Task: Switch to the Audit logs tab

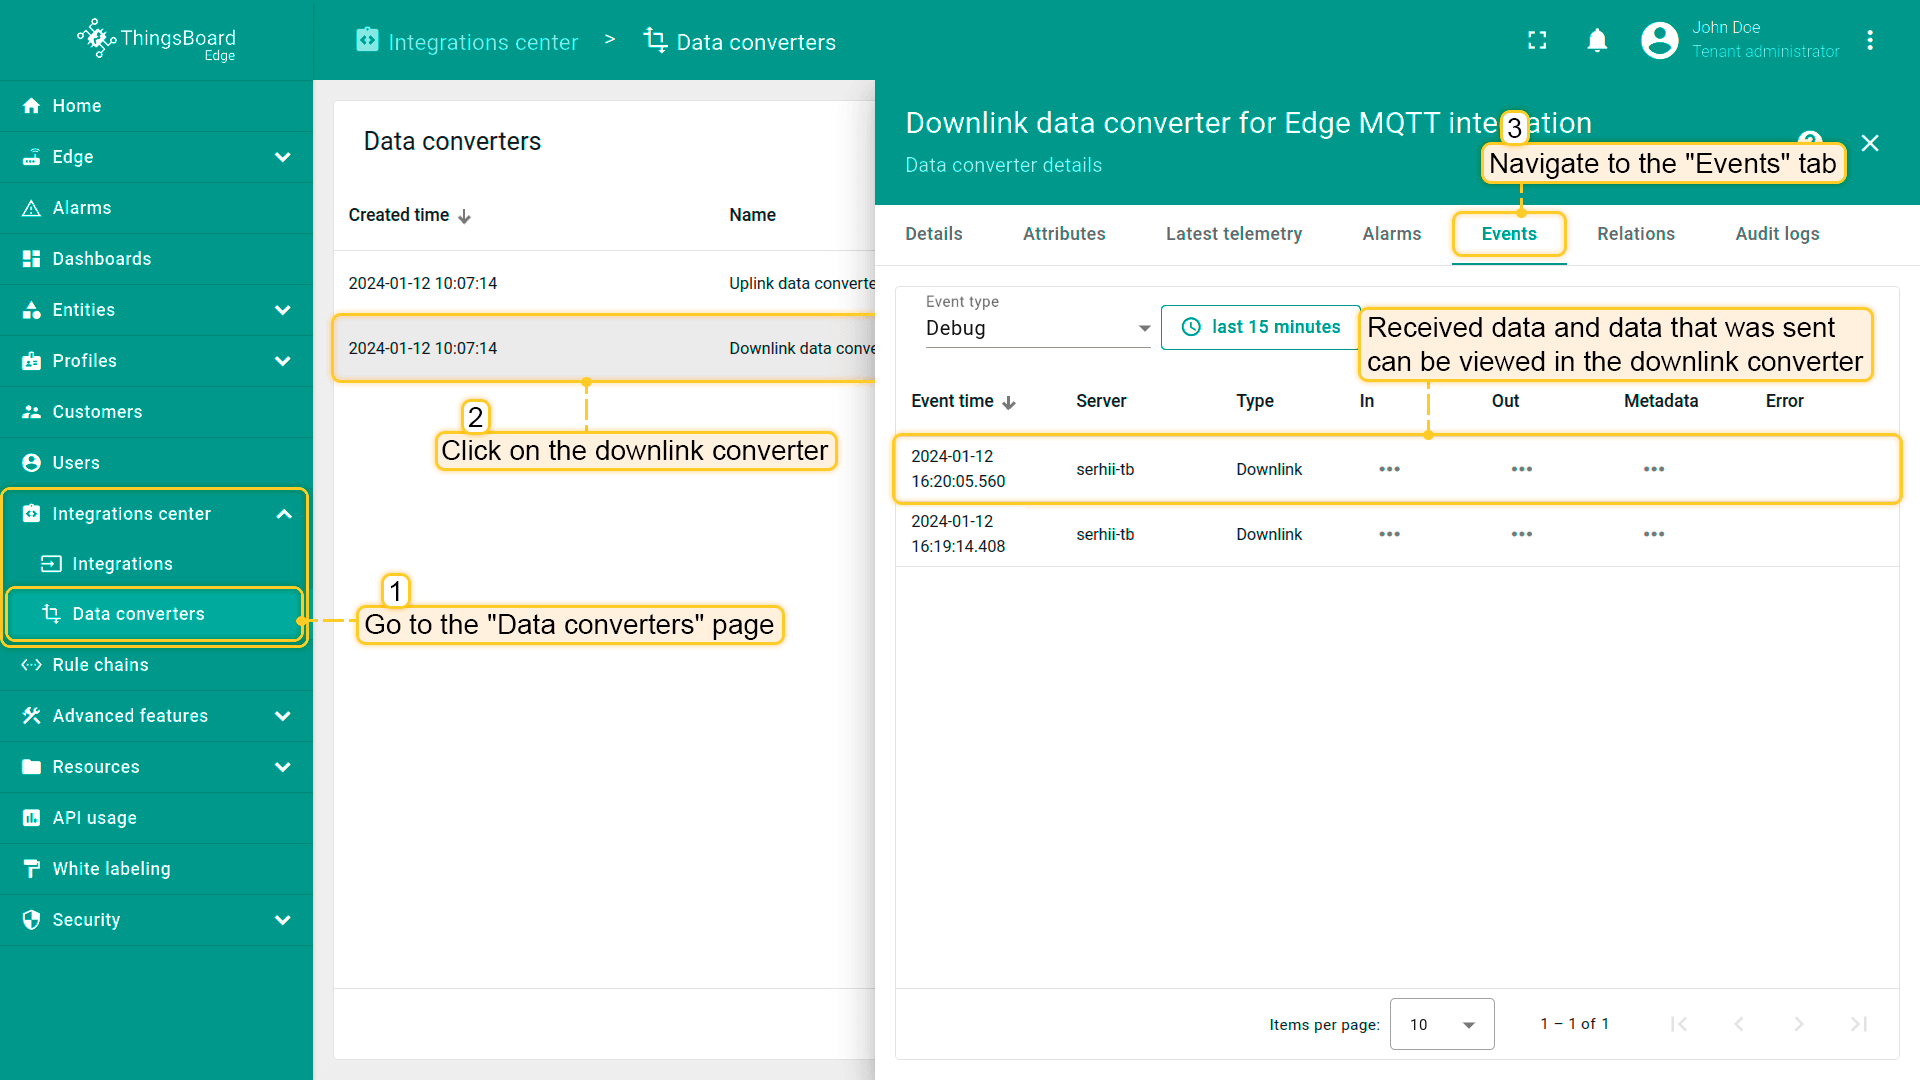Action: (1777, 234)
